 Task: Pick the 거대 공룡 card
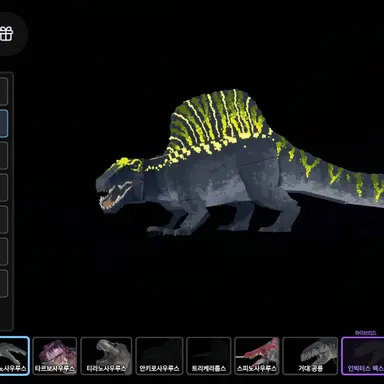pos(310,356)
